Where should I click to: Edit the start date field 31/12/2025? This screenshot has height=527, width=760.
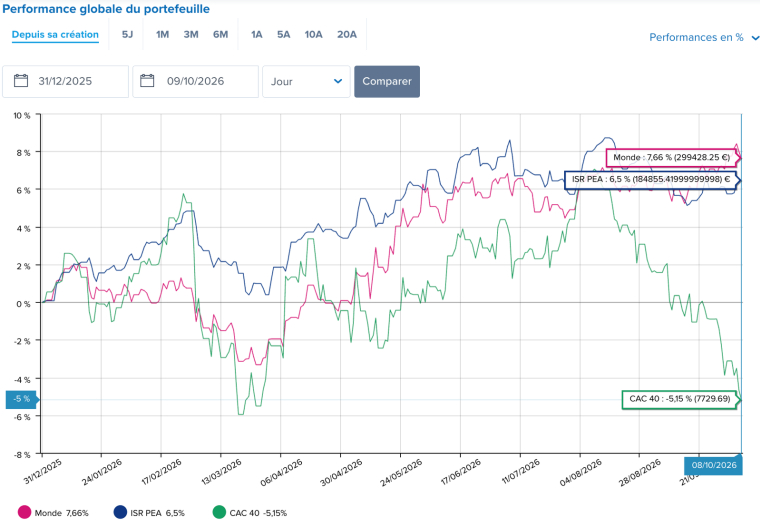click(65, 81)
